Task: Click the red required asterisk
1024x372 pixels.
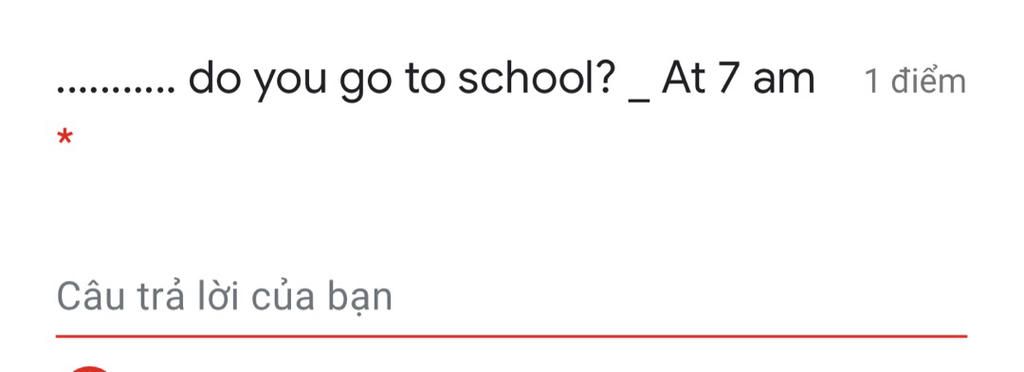Action: (x=65, y=138)
